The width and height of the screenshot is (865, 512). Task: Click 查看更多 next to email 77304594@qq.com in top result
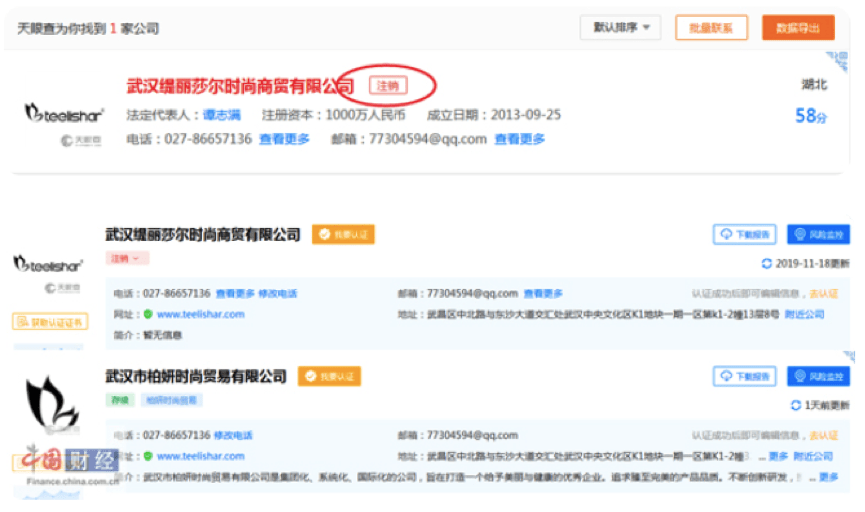click(520, 139)
